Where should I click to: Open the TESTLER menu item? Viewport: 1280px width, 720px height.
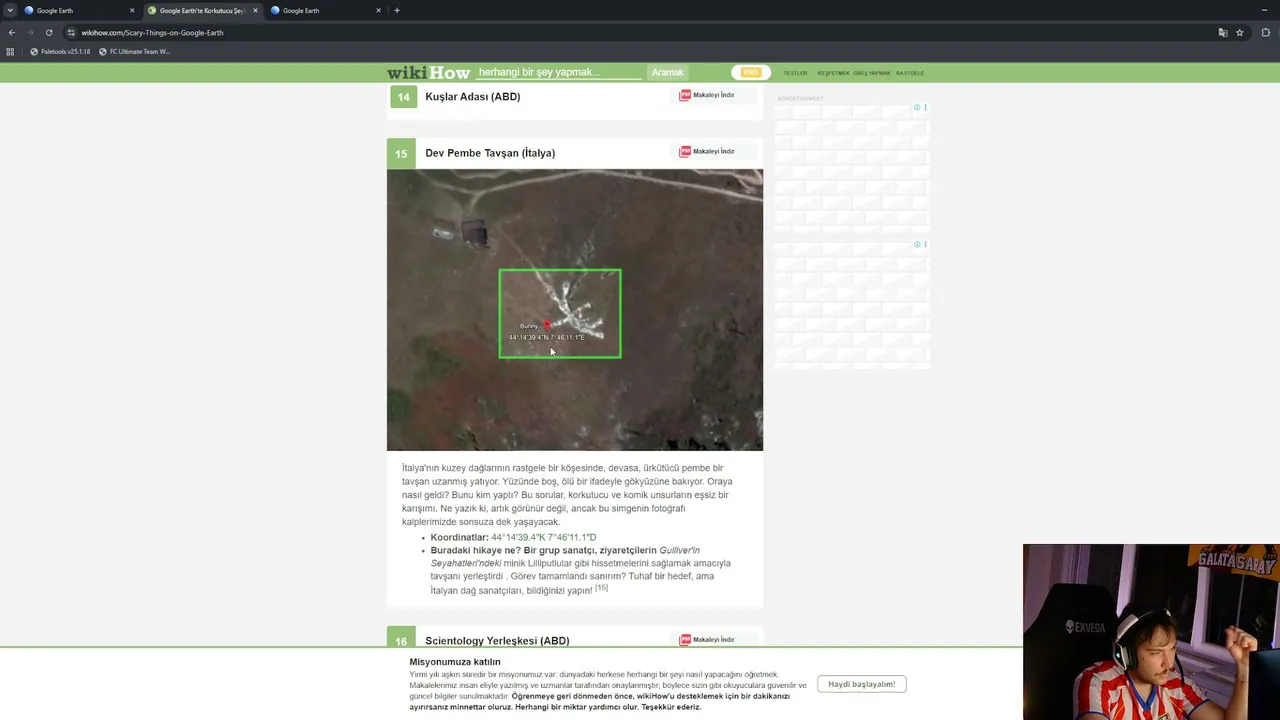tap(795, 73)
